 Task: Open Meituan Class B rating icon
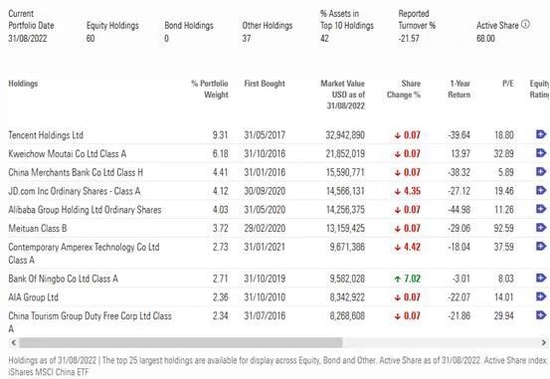tap(541, 227)
